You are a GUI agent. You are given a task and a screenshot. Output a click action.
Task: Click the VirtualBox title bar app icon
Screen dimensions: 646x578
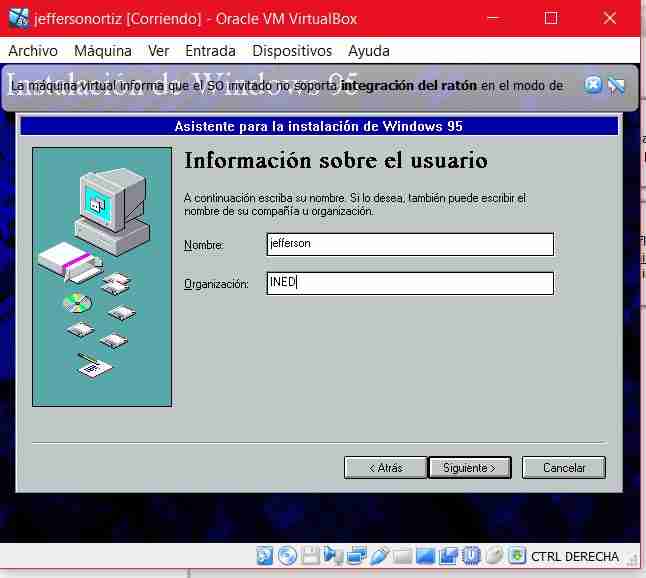pyautogui.click(x=19, y=18)
